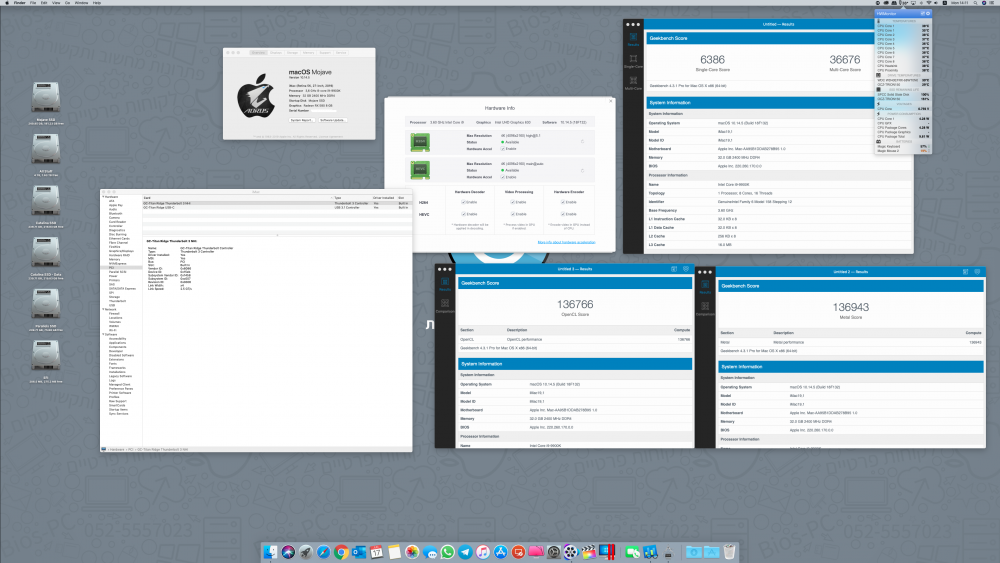Image resolution: width=1000 pixels, height=563 pixels.
Task: Open Parallels Desktop icon in Dock
Action: coord(607,552)
